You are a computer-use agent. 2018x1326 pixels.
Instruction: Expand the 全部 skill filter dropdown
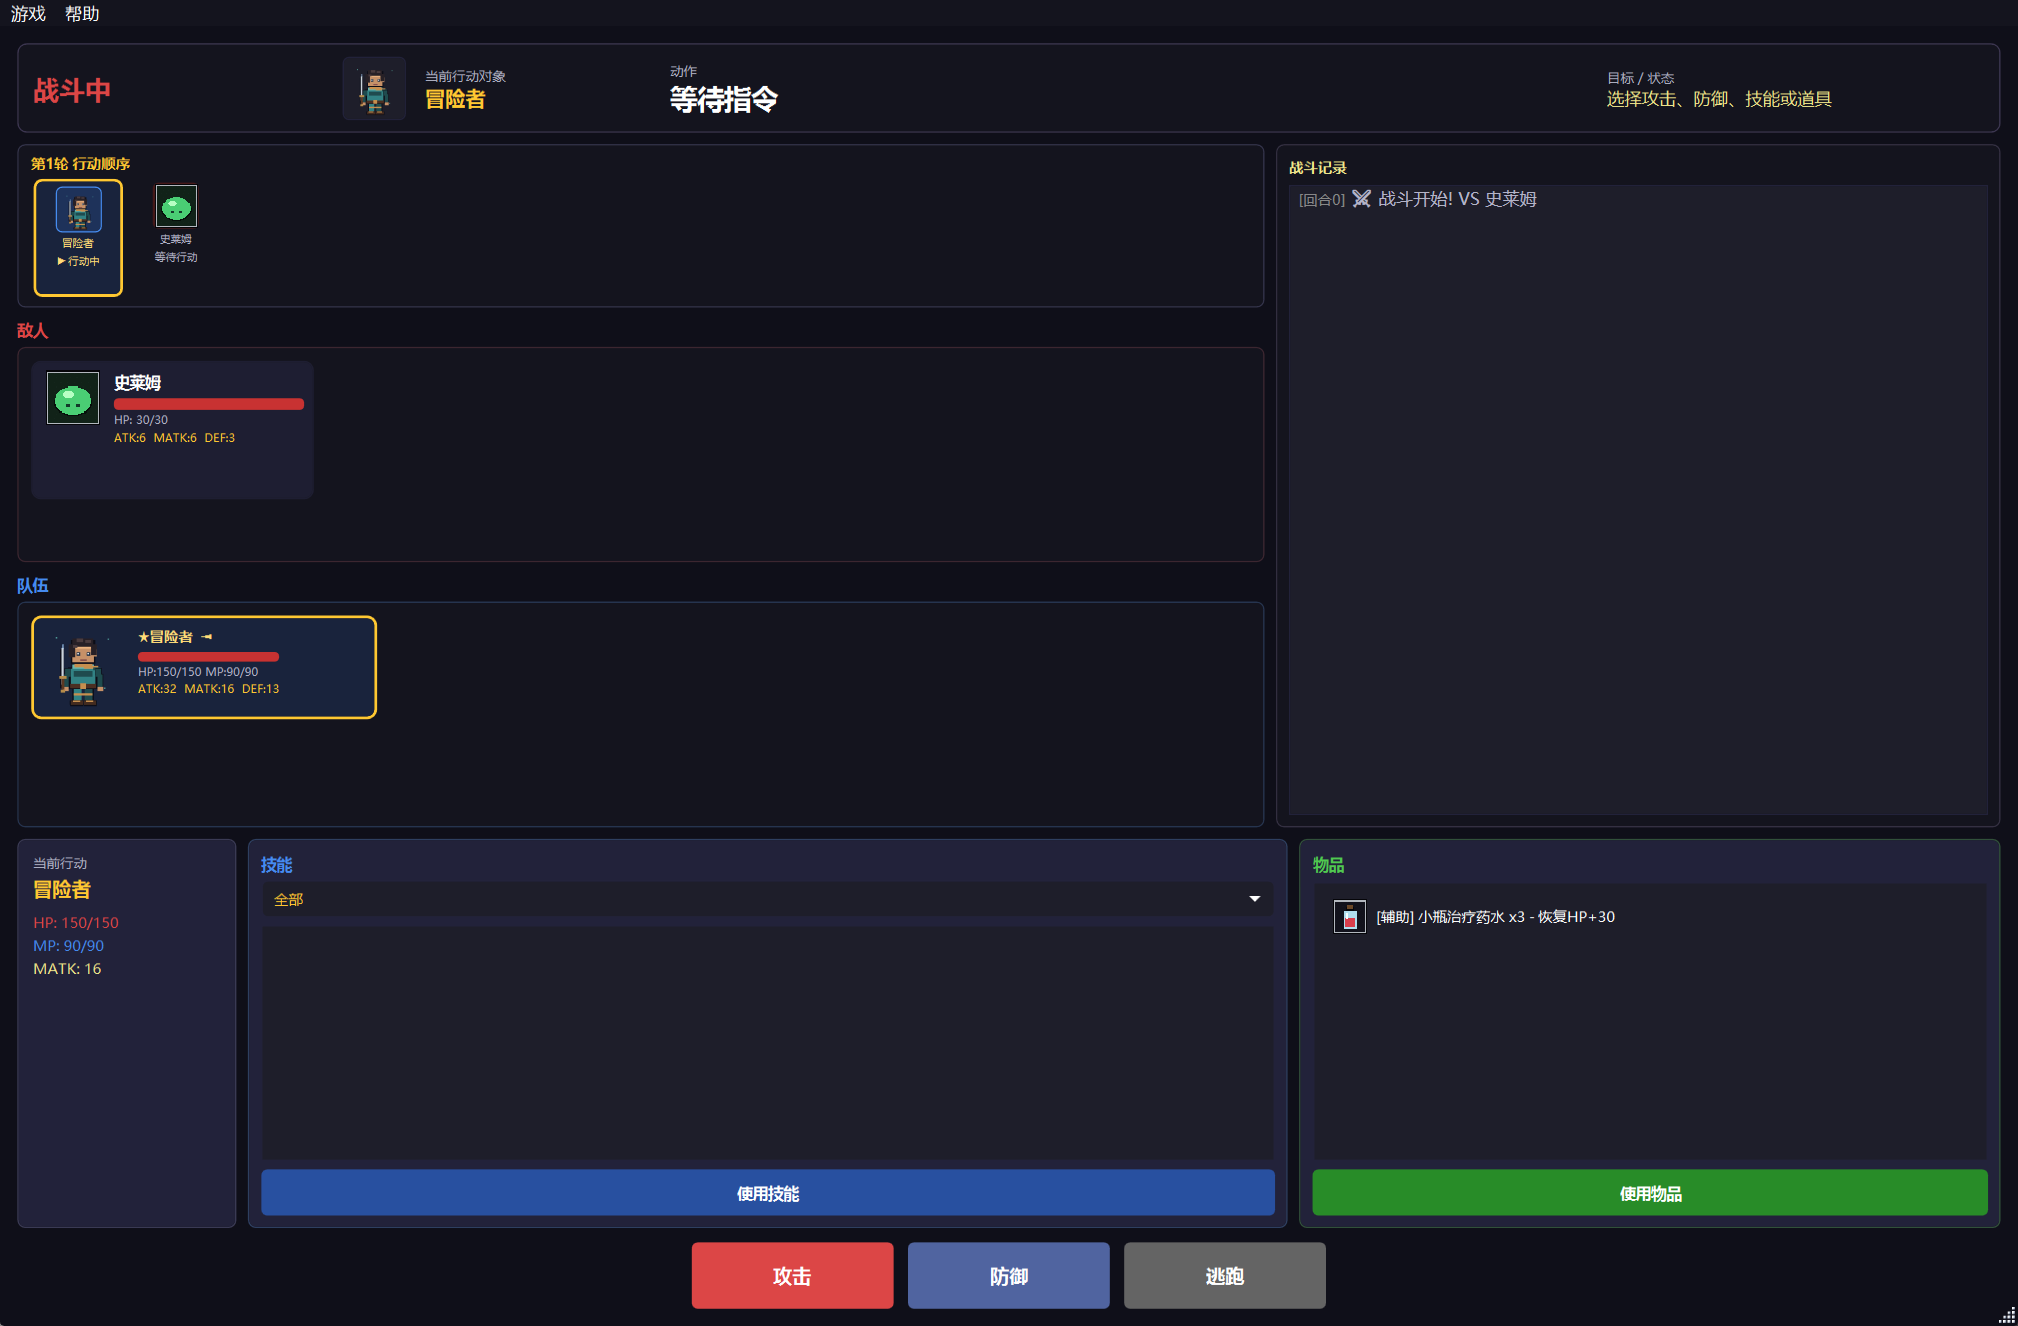pyautogui.click(x=767, y=899)
